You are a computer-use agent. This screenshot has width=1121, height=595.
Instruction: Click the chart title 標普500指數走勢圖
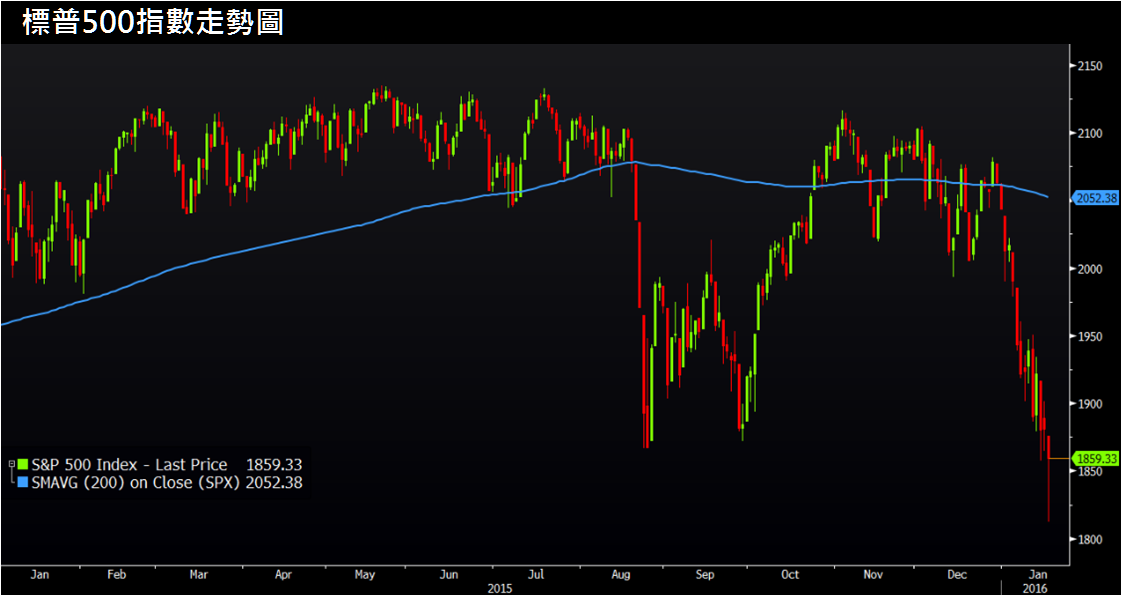[153, 22]
